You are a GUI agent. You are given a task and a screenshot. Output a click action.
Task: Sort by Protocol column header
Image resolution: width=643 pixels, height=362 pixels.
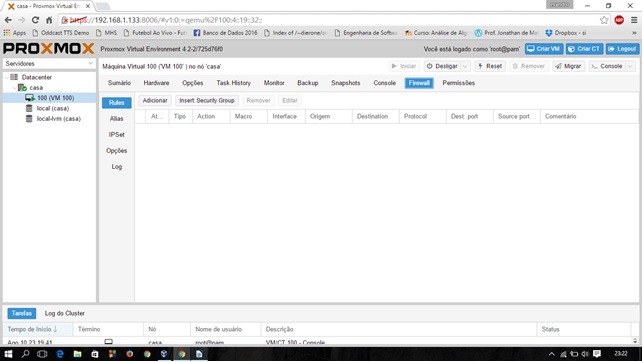coord(422,116)
